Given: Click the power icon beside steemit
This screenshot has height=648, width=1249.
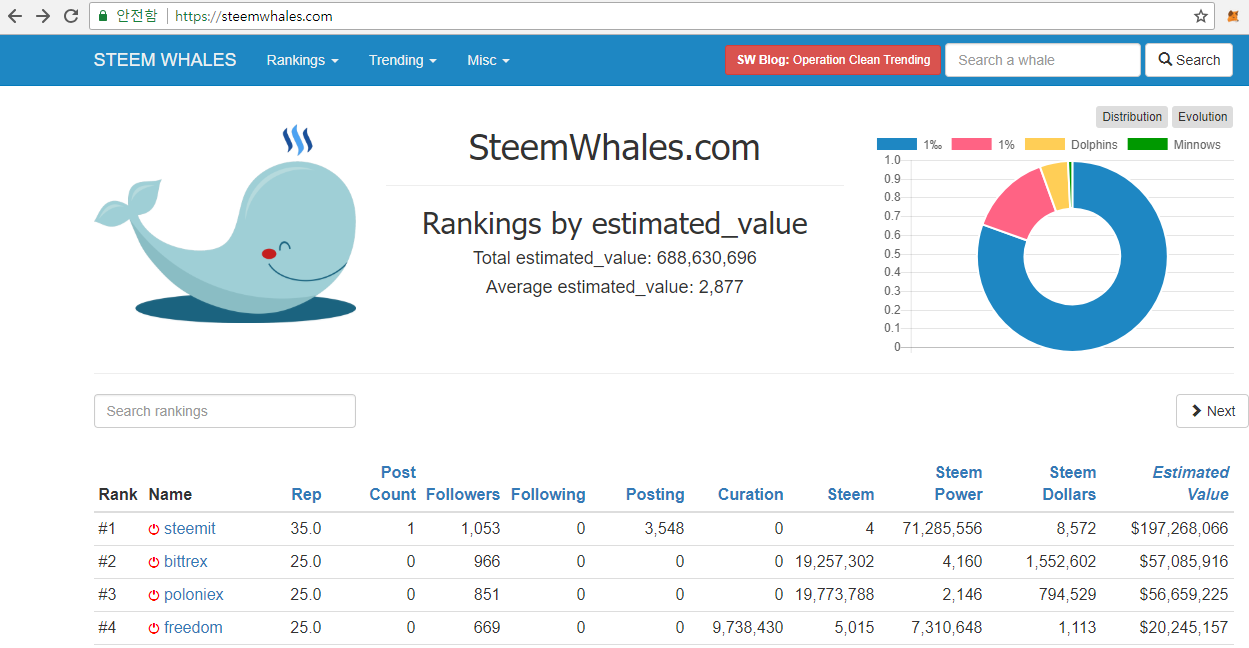Looking at the screenshot, I should [x=154, y=529].
